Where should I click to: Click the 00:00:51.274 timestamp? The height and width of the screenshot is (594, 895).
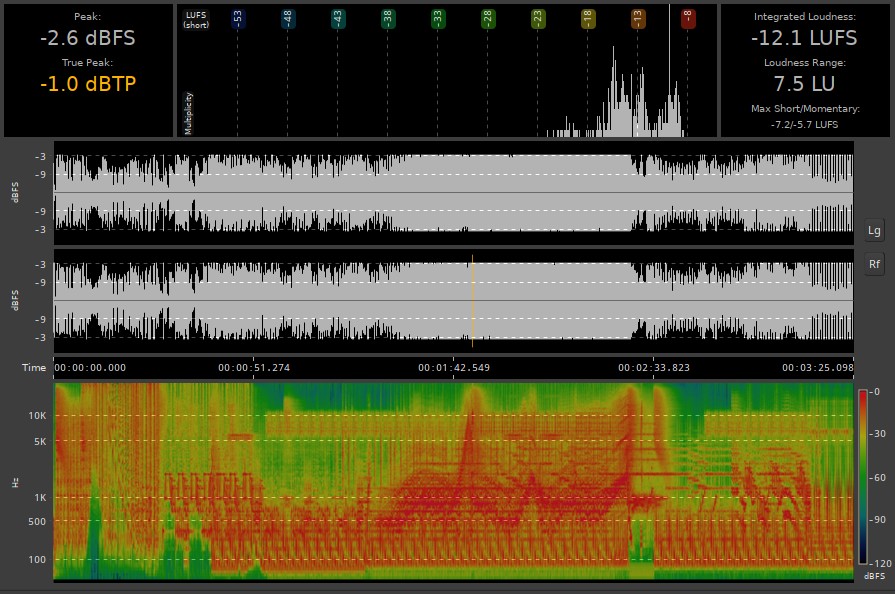254,367
